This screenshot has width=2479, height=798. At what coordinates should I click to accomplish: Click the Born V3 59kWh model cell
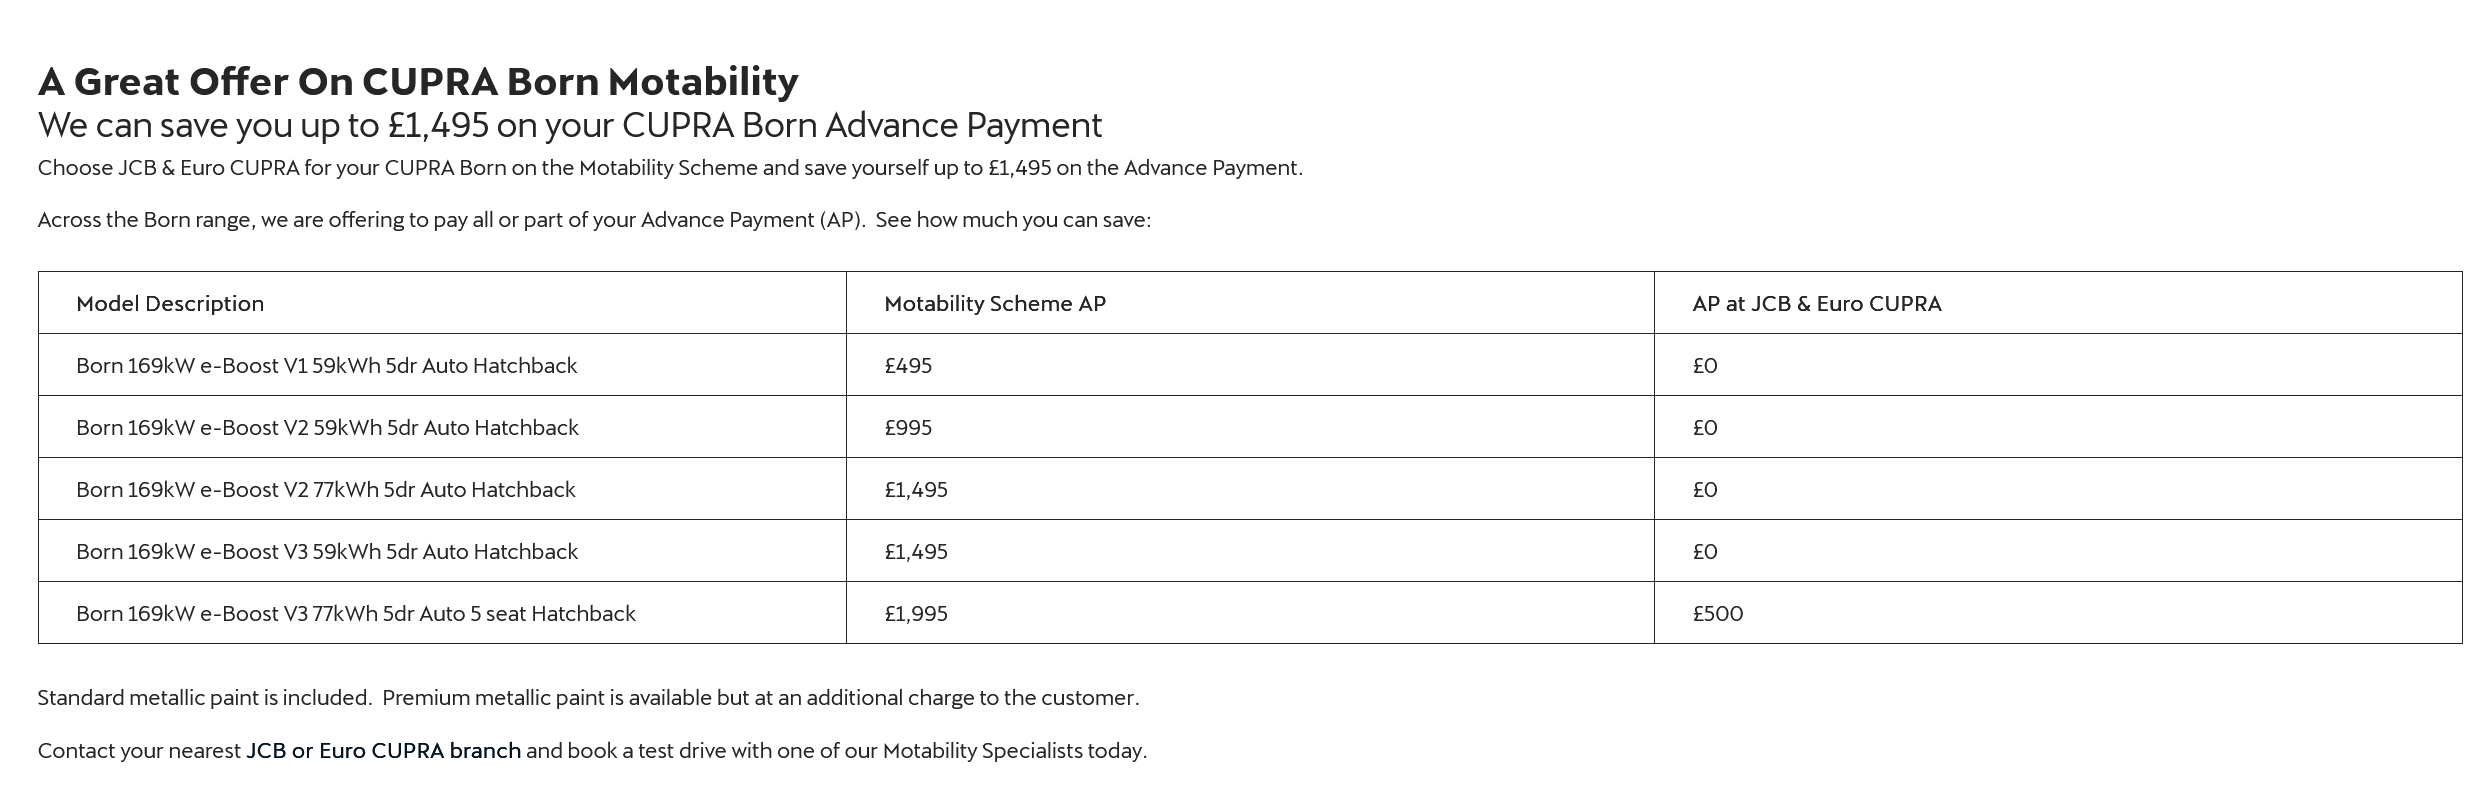tap(326, 552)
